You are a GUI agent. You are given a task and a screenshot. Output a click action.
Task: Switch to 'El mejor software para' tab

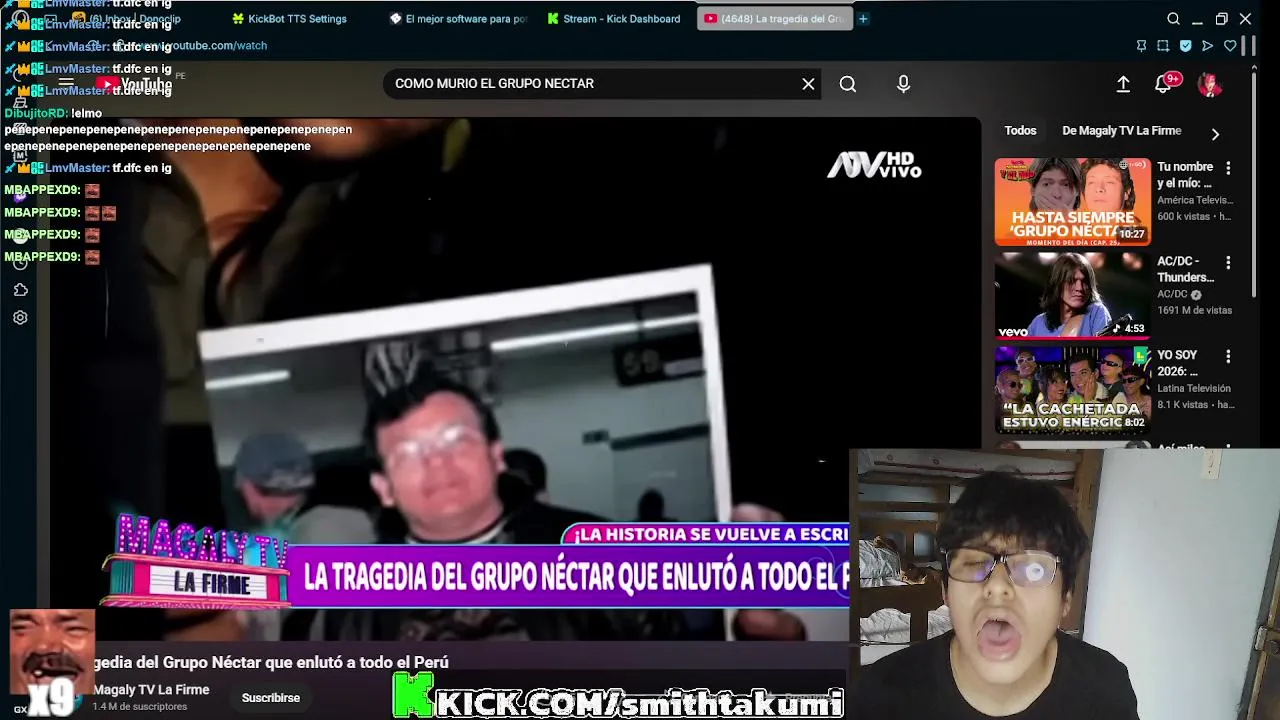[460, 19]
